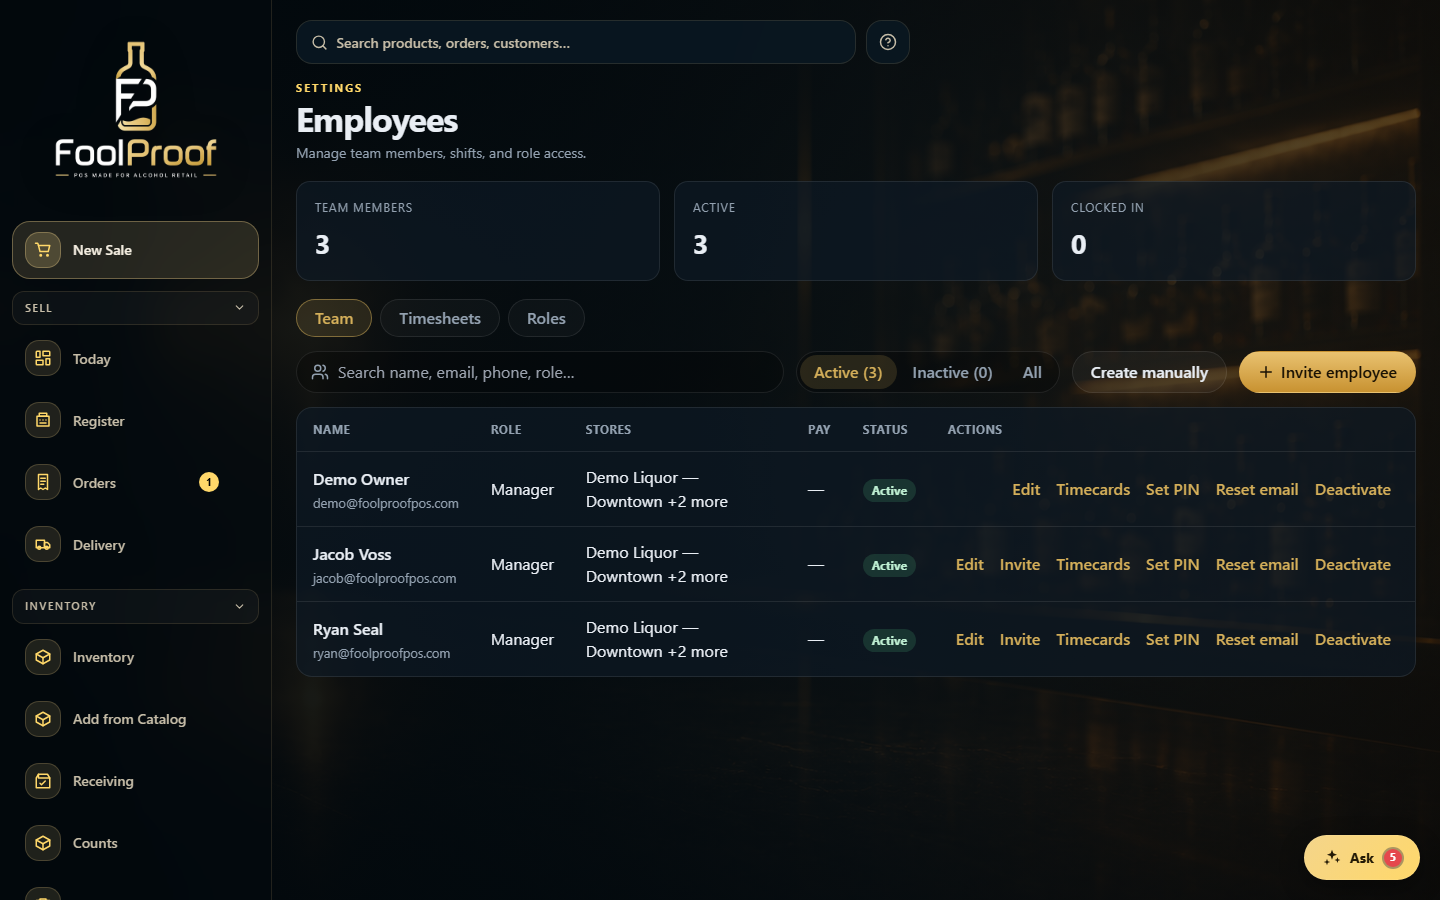The width and height of the screenshot is (1440, 900).
Task: Deactivate Demo Owner
Action: click(x=1353, y=489)
